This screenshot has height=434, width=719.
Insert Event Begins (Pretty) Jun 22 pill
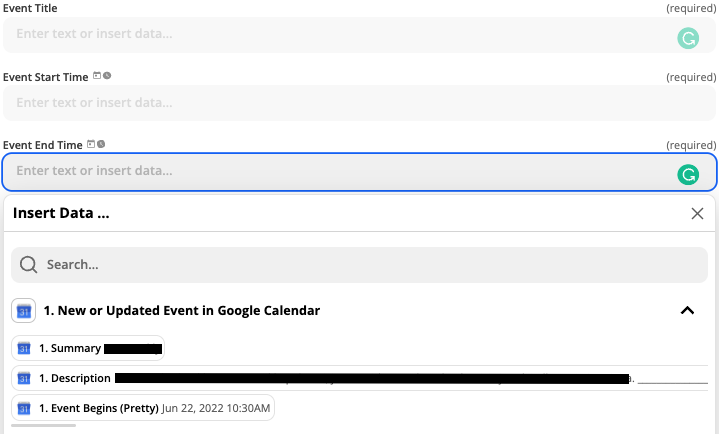coord(143,408)
